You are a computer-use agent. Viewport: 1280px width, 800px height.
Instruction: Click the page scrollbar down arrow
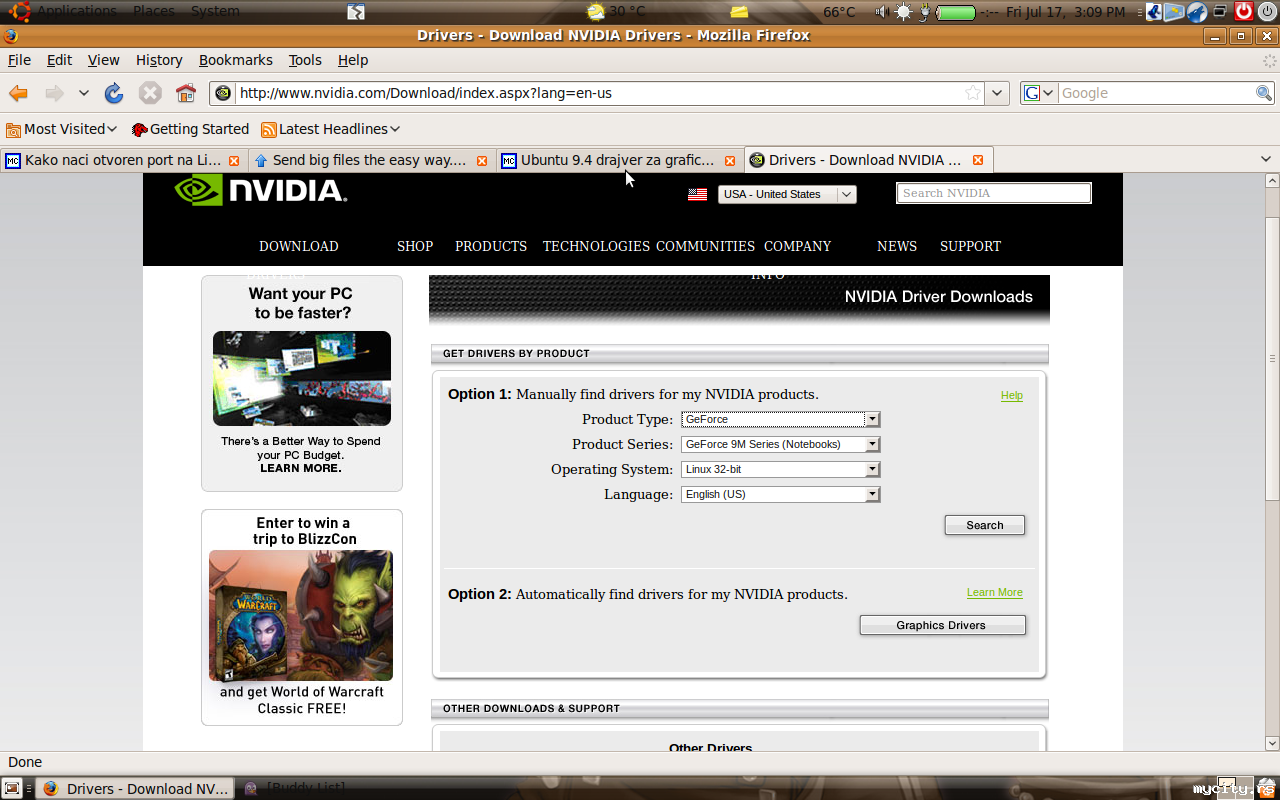point(1272,743)
